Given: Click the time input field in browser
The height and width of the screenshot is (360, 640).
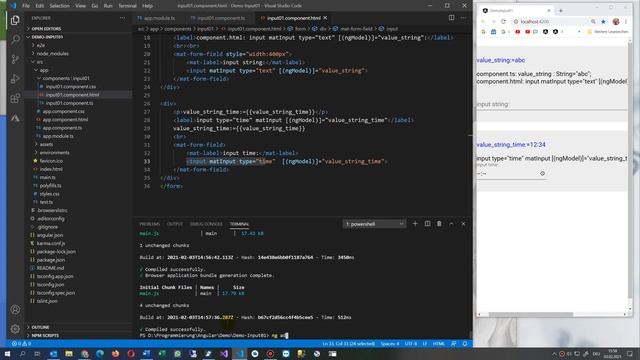Looking at the screenshot, I should coord(511,173).
